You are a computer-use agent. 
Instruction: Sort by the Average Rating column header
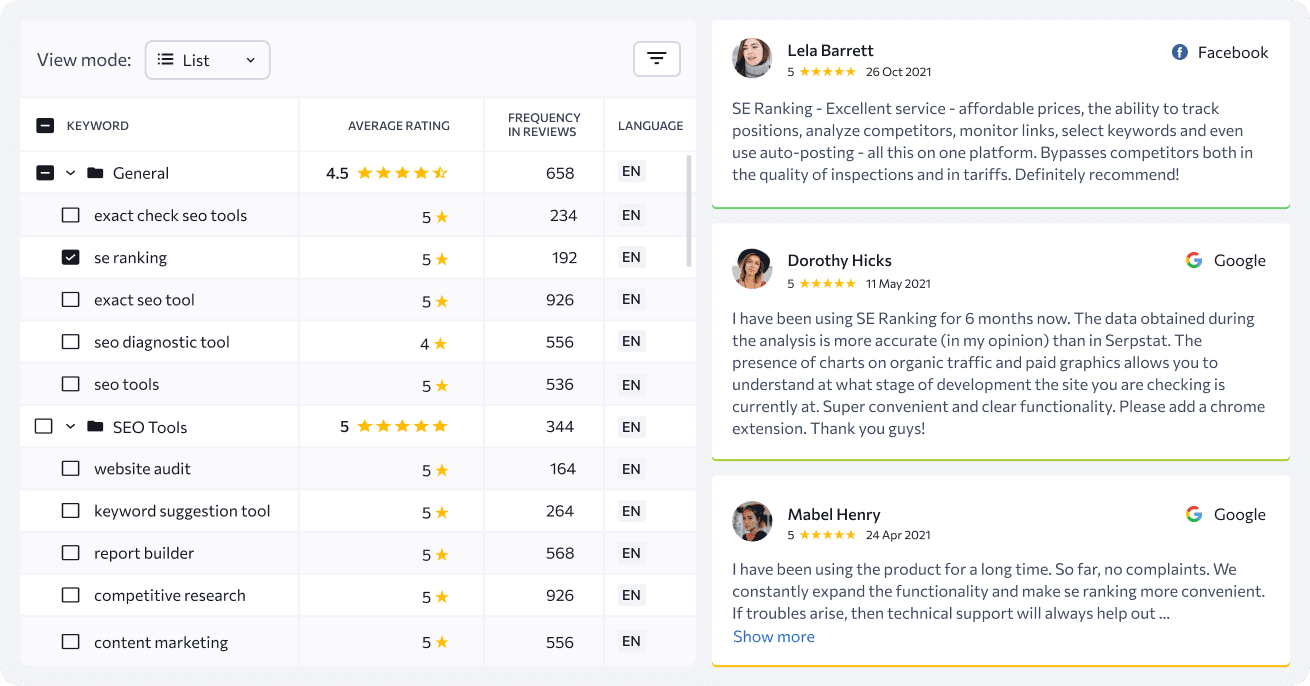coord(399,126)
